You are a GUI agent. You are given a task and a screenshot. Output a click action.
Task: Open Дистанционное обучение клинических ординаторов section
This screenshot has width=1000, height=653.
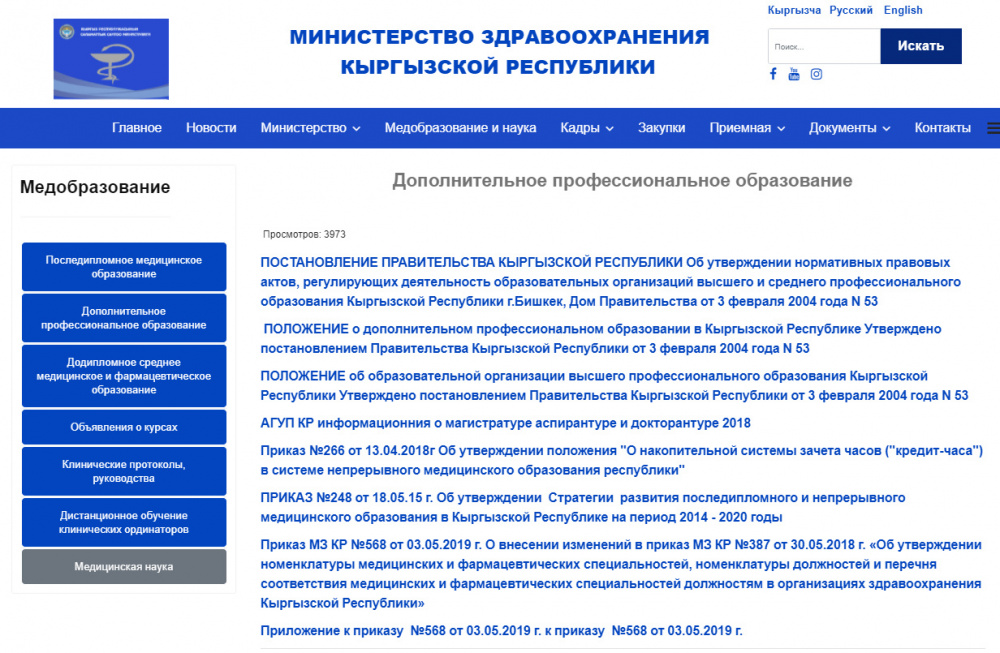click(123, 522)
